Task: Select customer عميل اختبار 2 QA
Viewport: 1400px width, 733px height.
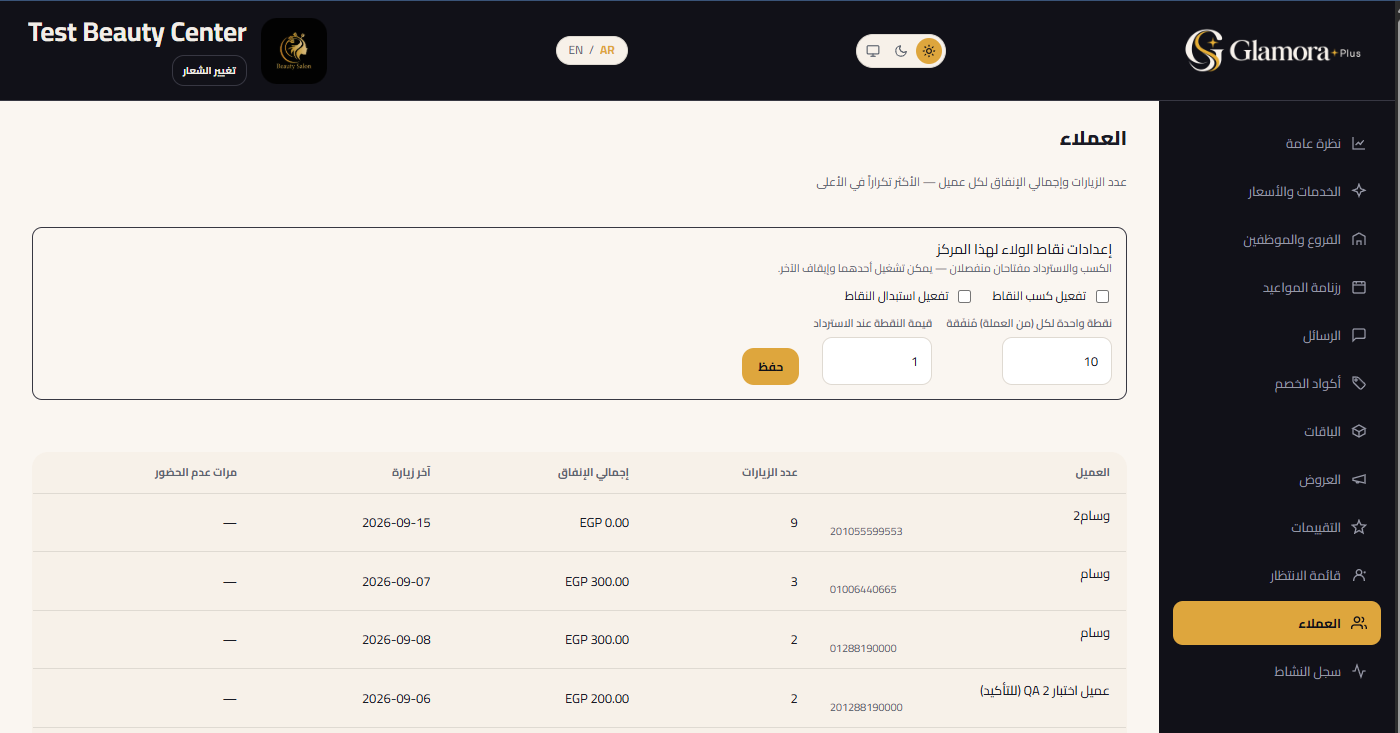Action: tap(1045, 691)
